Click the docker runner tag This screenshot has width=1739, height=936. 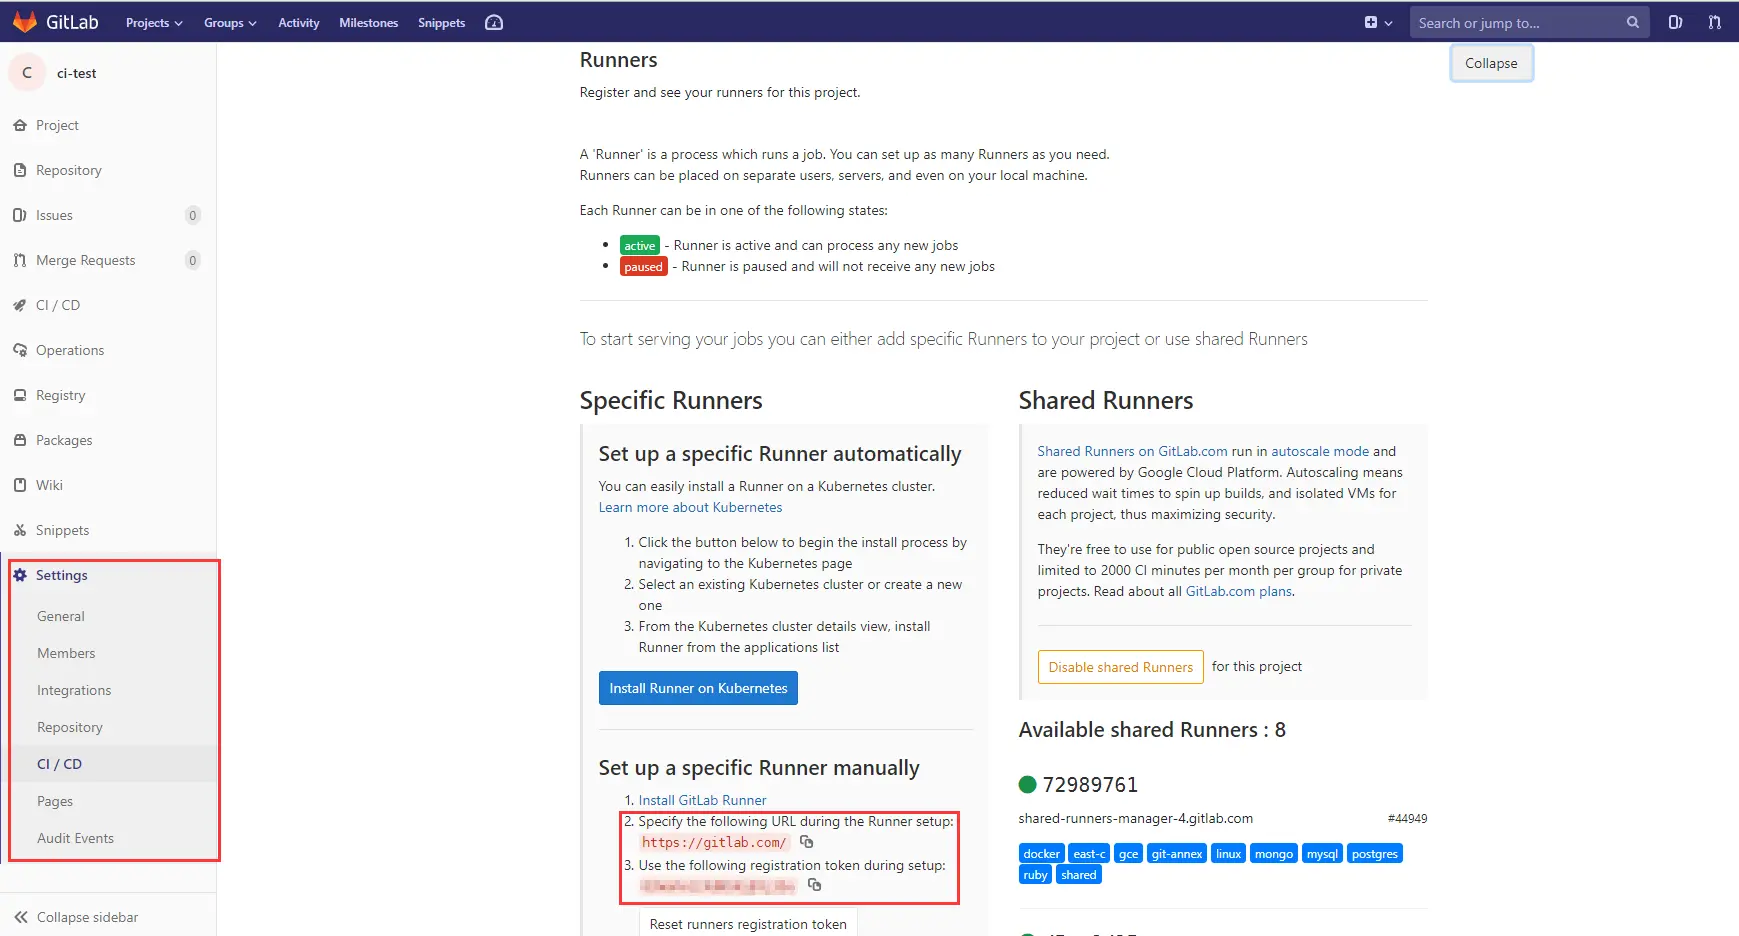coord(1041,853)
